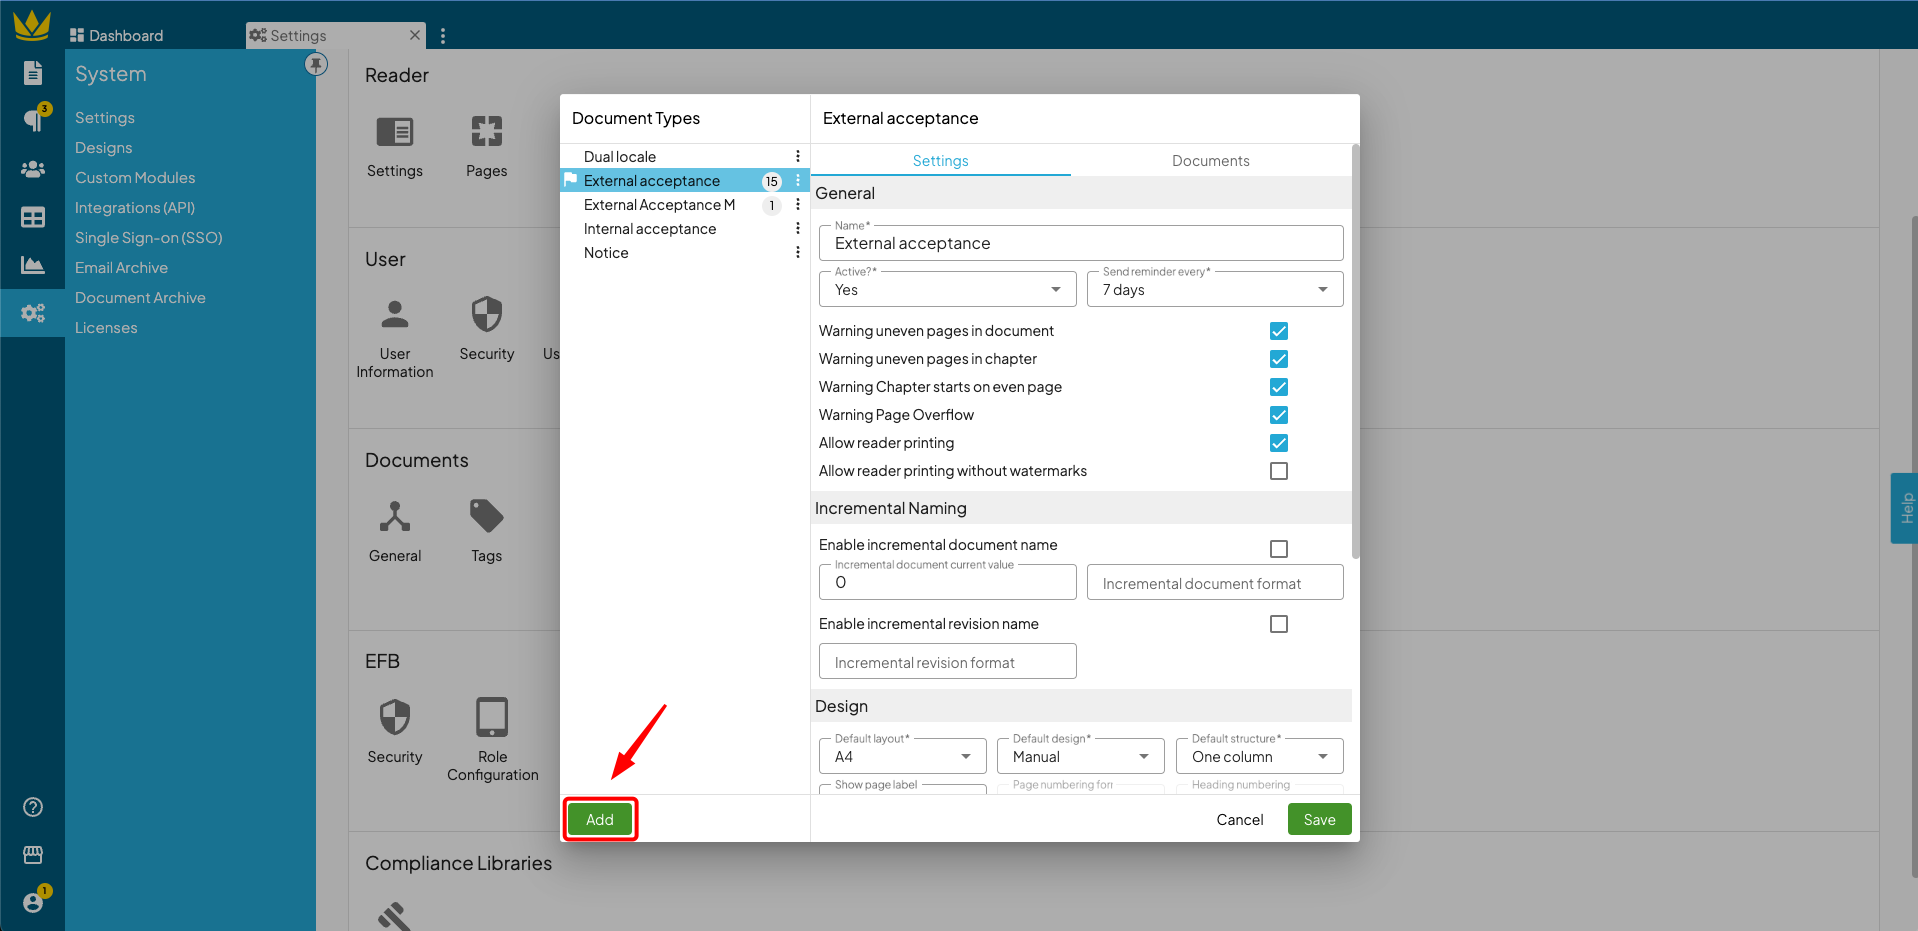
Task: Open the users group icon in sidebar
Action: click(x=33, y=169)
